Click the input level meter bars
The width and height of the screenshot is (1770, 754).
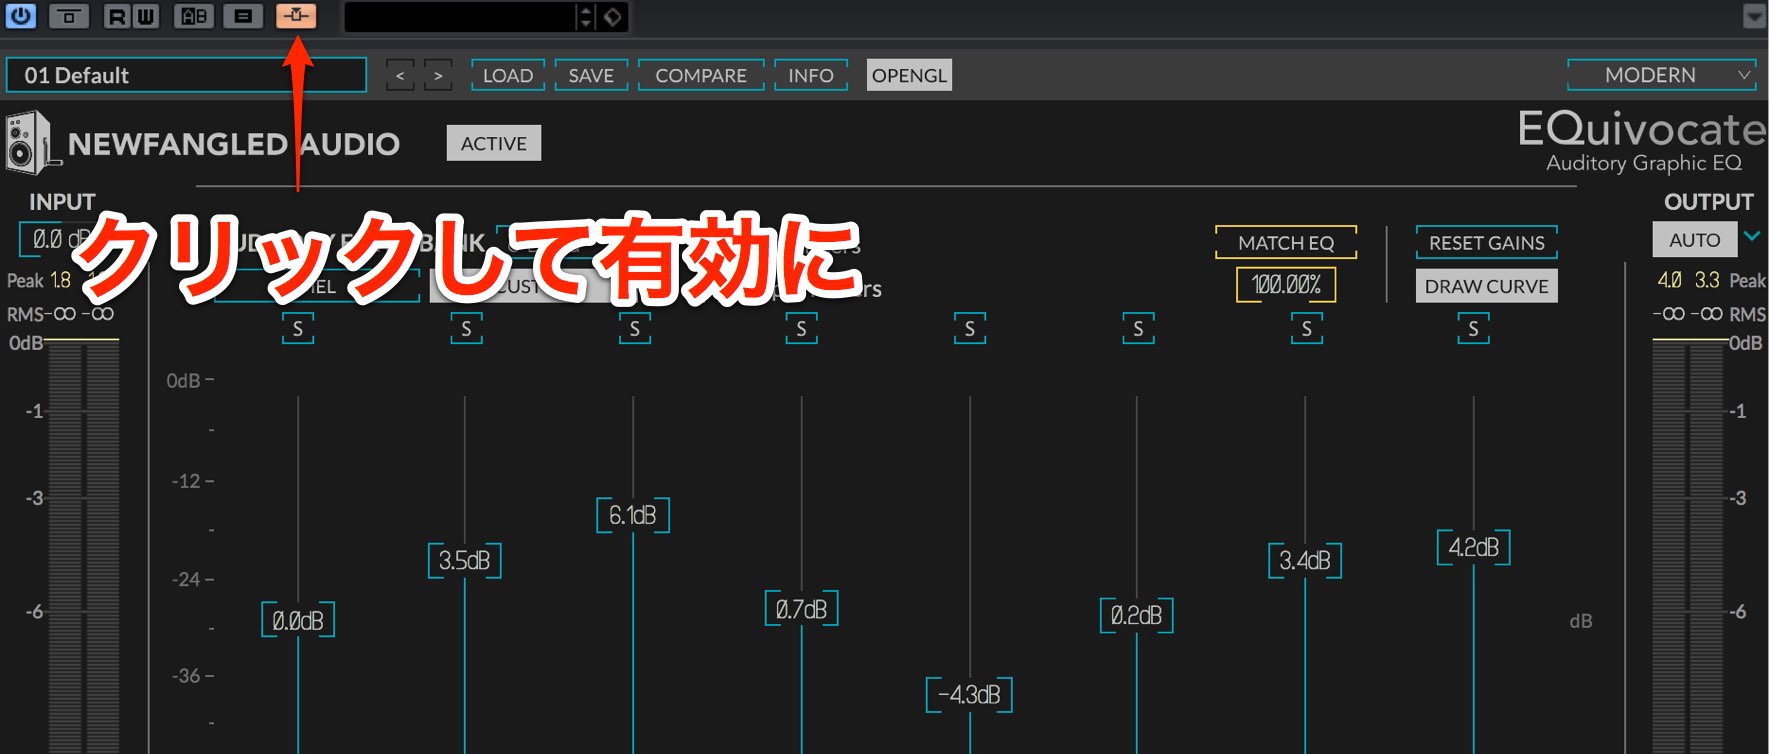[84, 546]
